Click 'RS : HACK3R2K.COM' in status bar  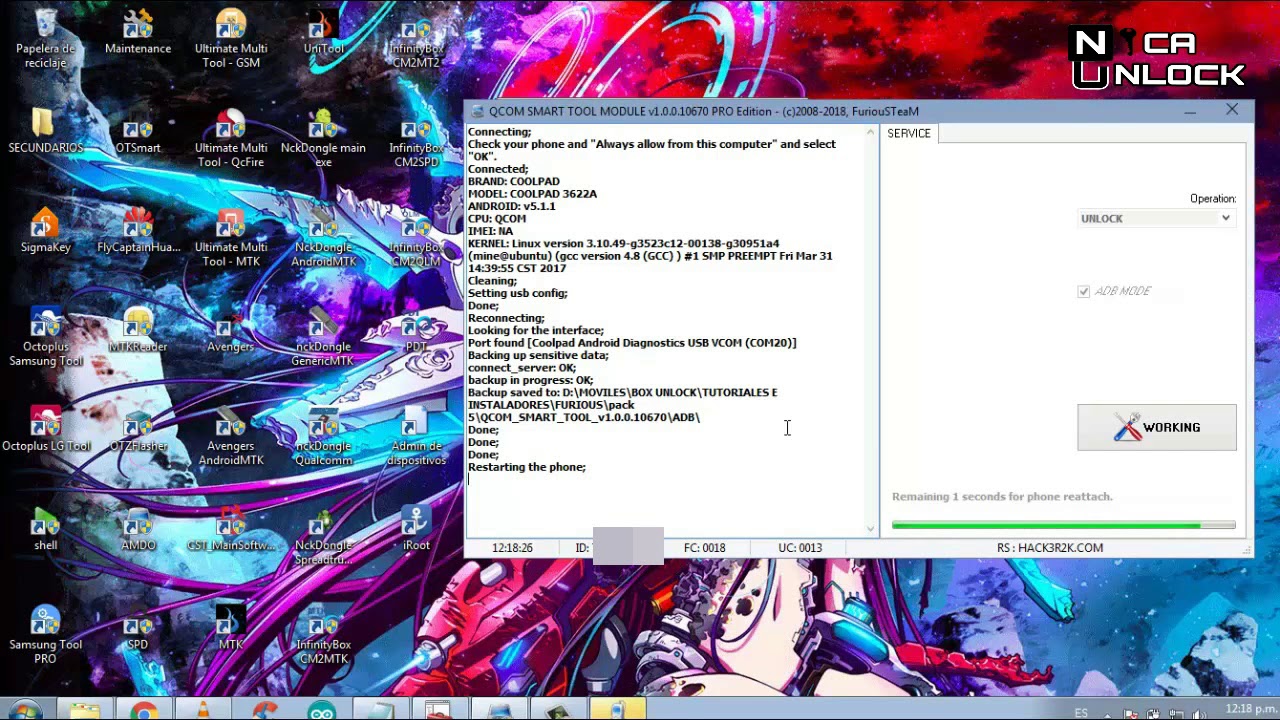1050,548
